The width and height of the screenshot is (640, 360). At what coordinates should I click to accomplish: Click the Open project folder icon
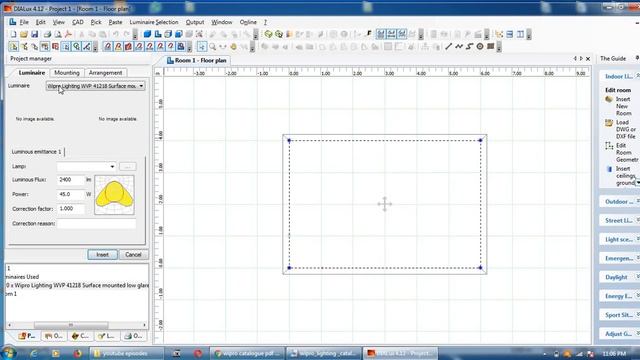[24, 34]
